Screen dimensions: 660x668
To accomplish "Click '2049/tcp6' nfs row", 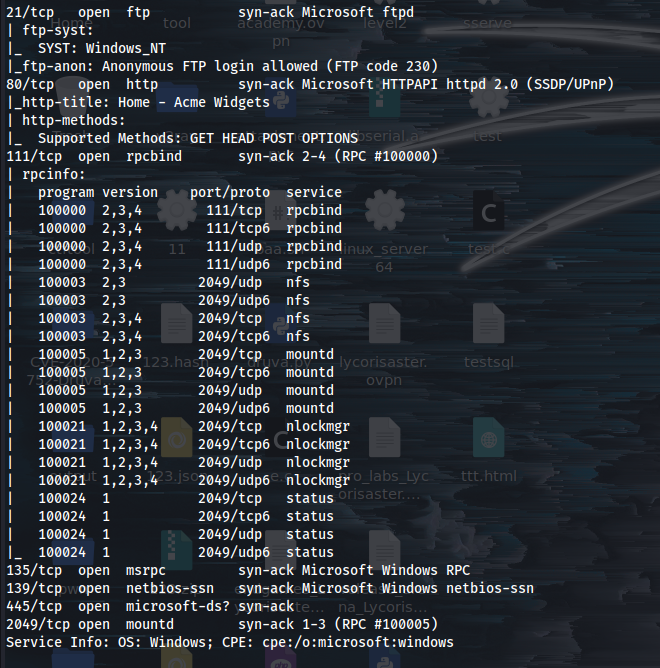I will (x=174, y=337).
